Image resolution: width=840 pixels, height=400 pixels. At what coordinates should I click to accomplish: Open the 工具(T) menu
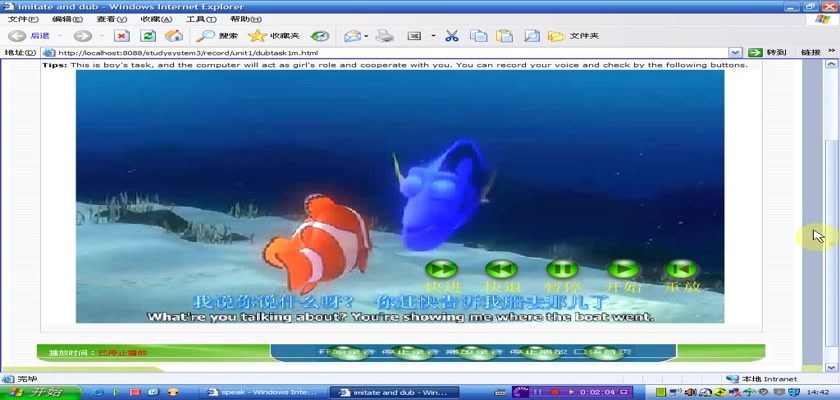(201, 19)
